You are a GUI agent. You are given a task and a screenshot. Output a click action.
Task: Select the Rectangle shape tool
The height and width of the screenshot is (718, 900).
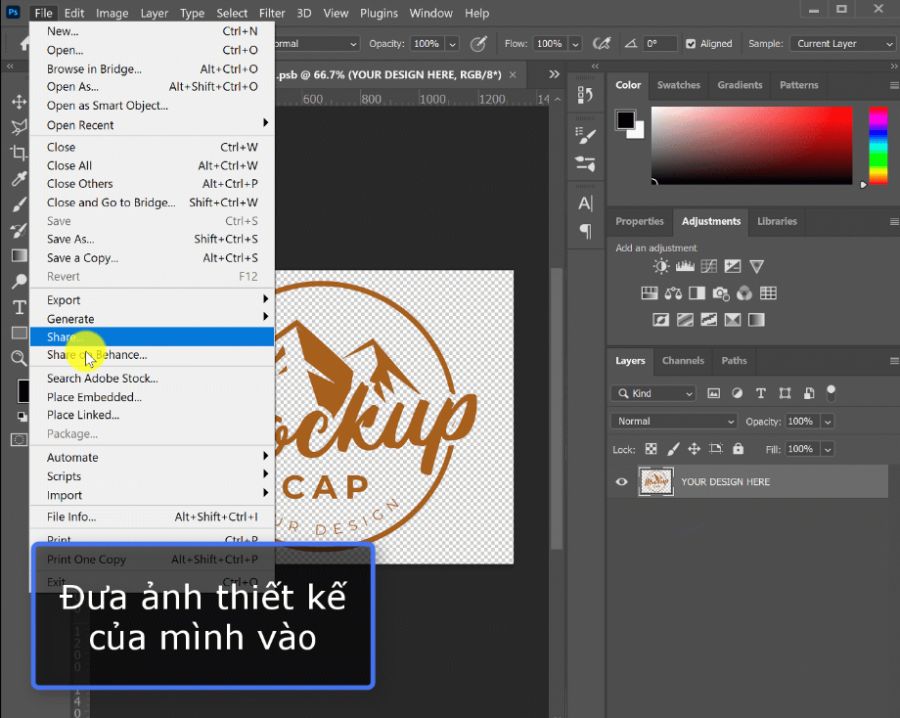click(x=19, y=333)
